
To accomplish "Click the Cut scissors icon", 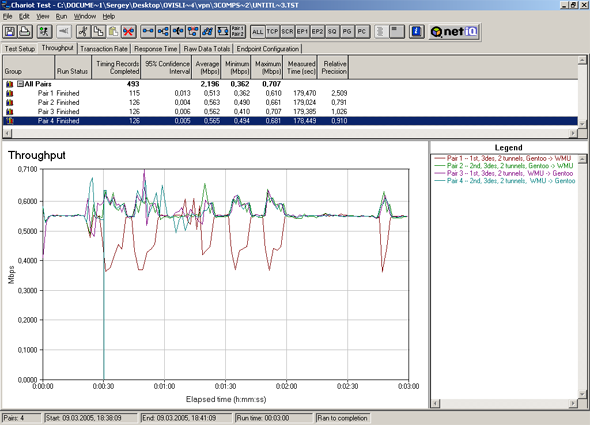I will click(x=83, y=32).
